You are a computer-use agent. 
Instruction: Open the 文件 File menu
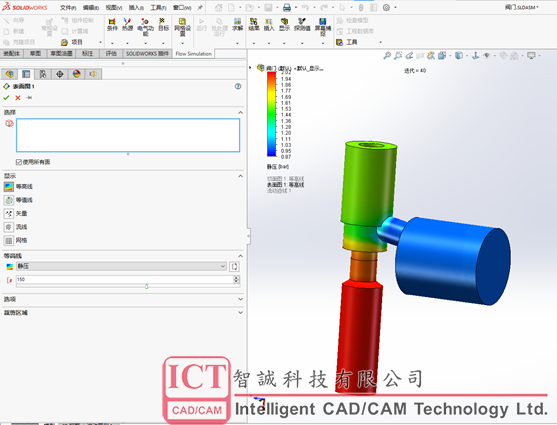point(68,7)
